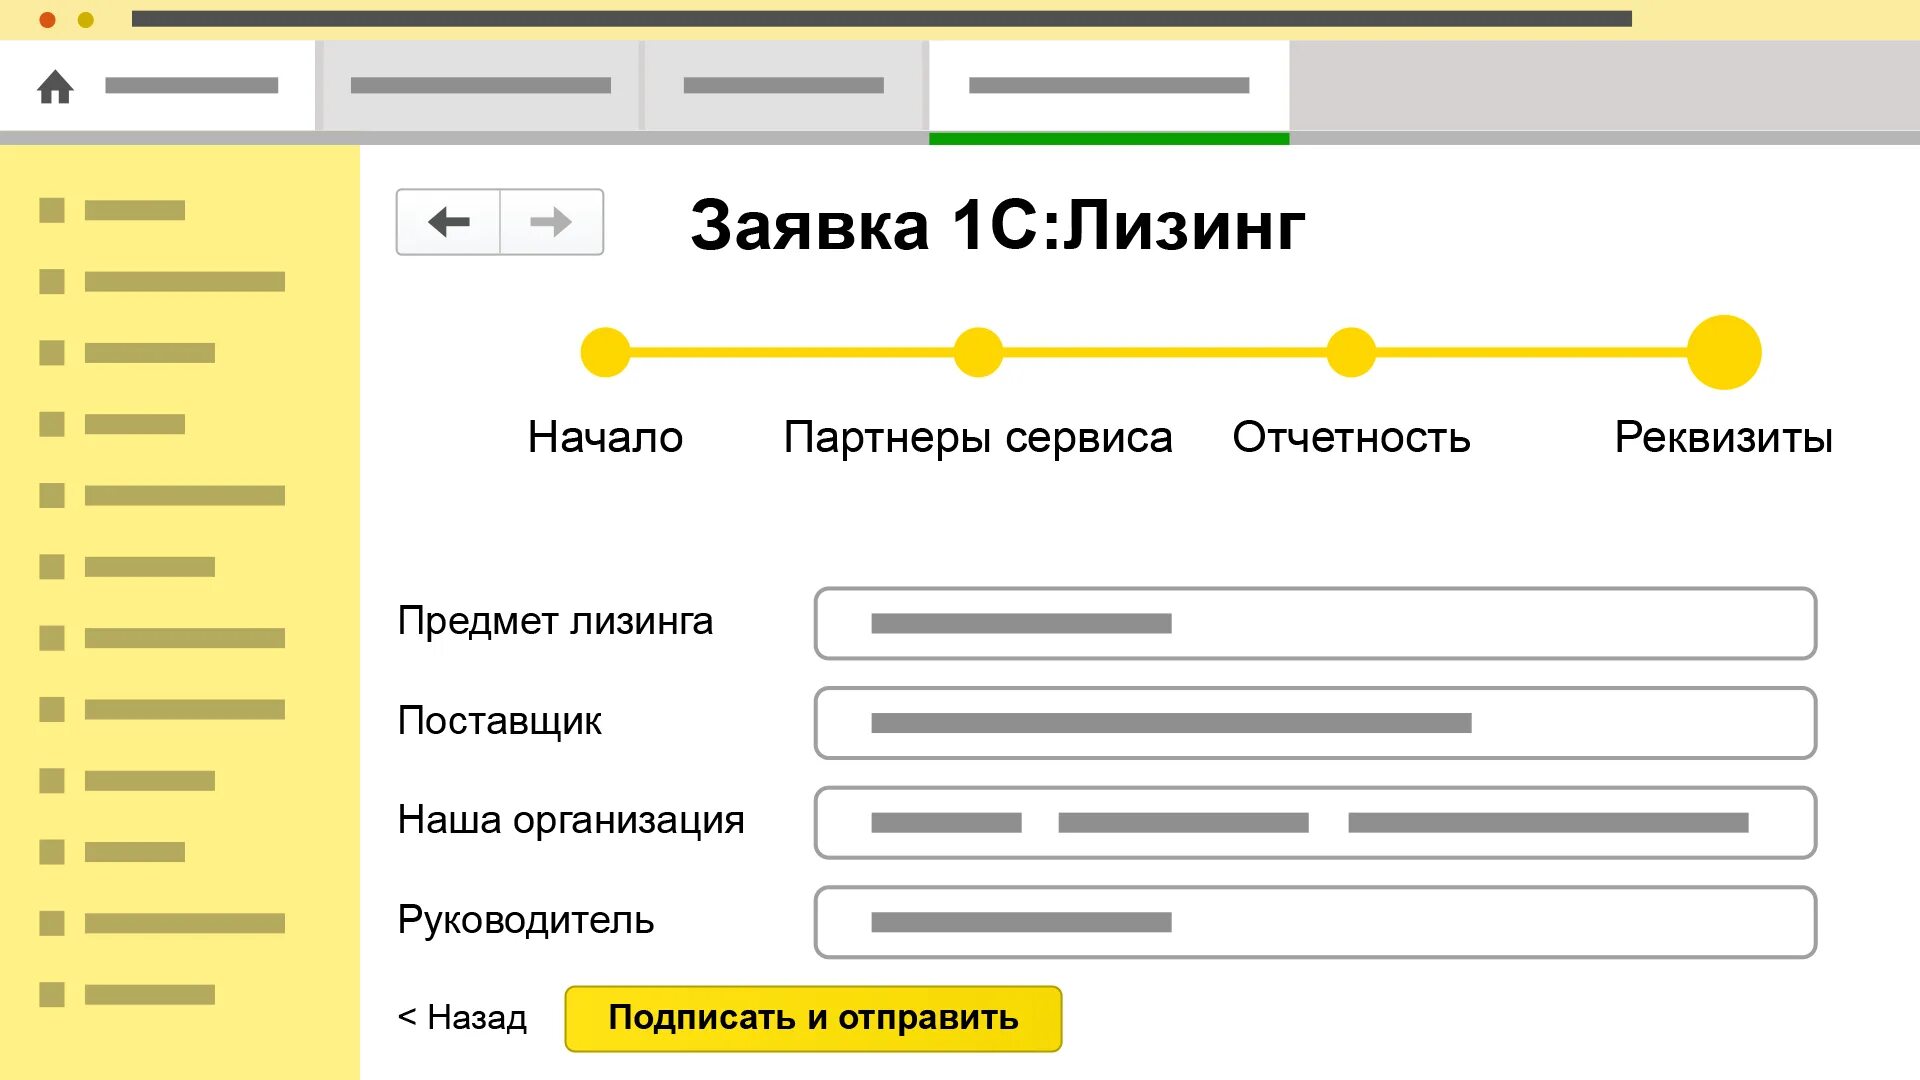This screenshot has width=1920, height=1080.
Task: Click inside the Наша организация input field
Action: pos(1315,822)
